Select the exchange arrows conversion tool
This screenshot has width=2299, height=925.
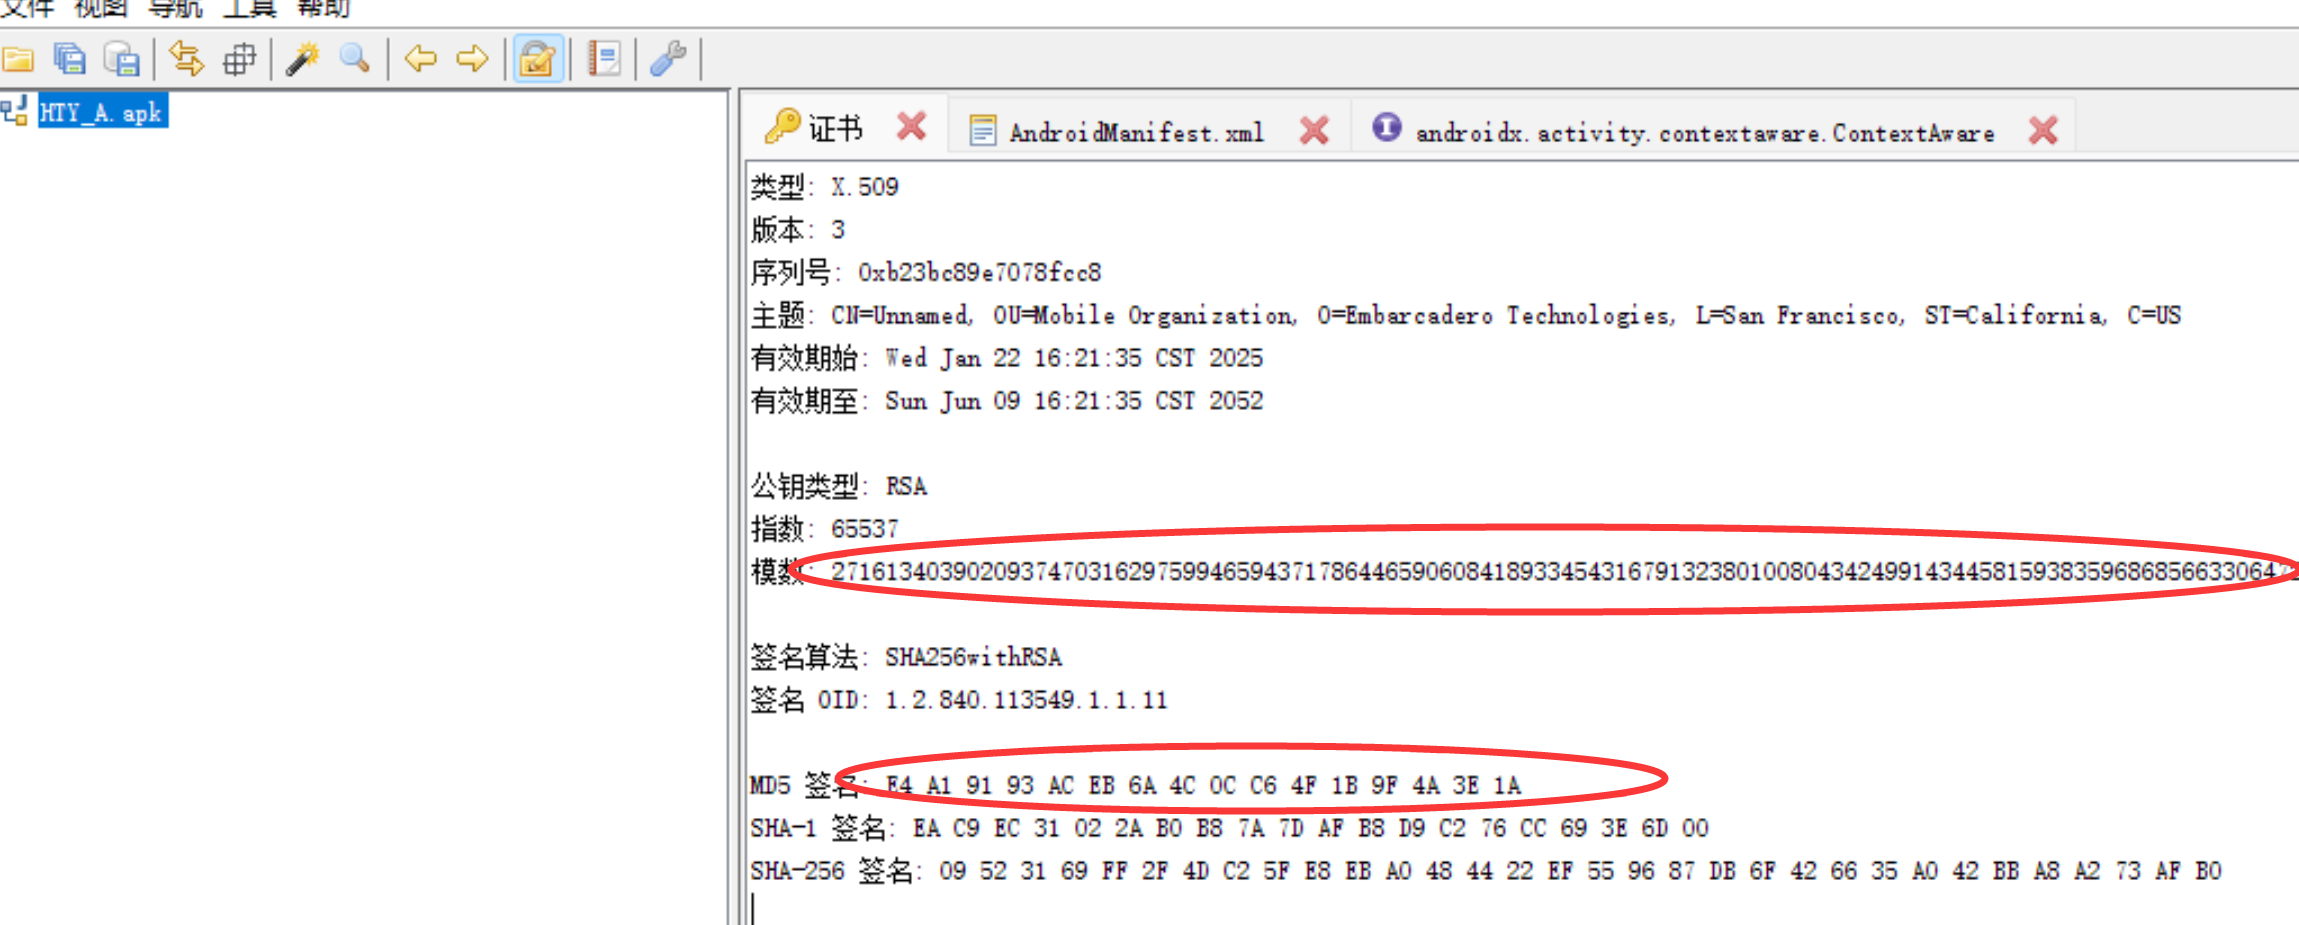tap(186, 58)
